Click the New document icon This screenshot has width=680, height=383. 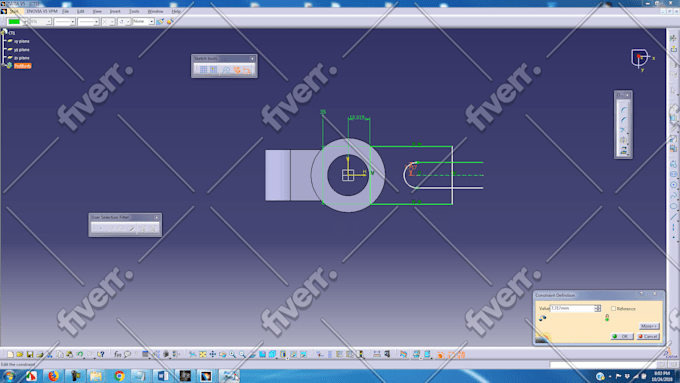10,354
